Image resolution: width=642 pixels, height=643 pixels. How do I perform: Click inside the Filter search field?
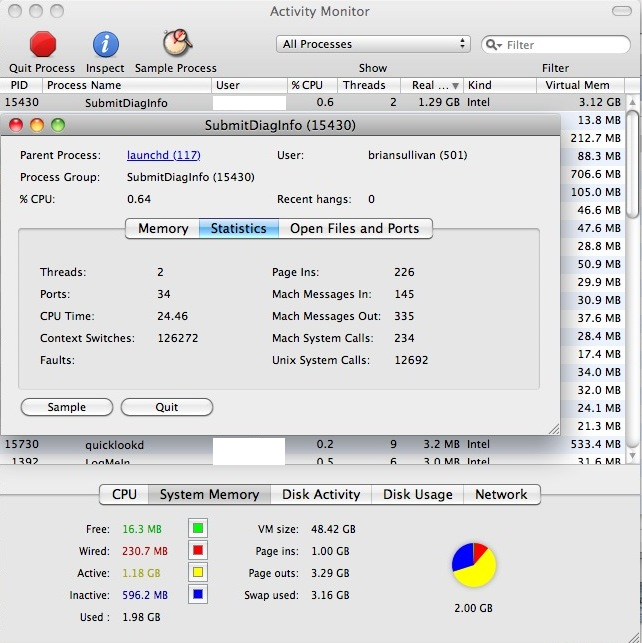point(556,45)
